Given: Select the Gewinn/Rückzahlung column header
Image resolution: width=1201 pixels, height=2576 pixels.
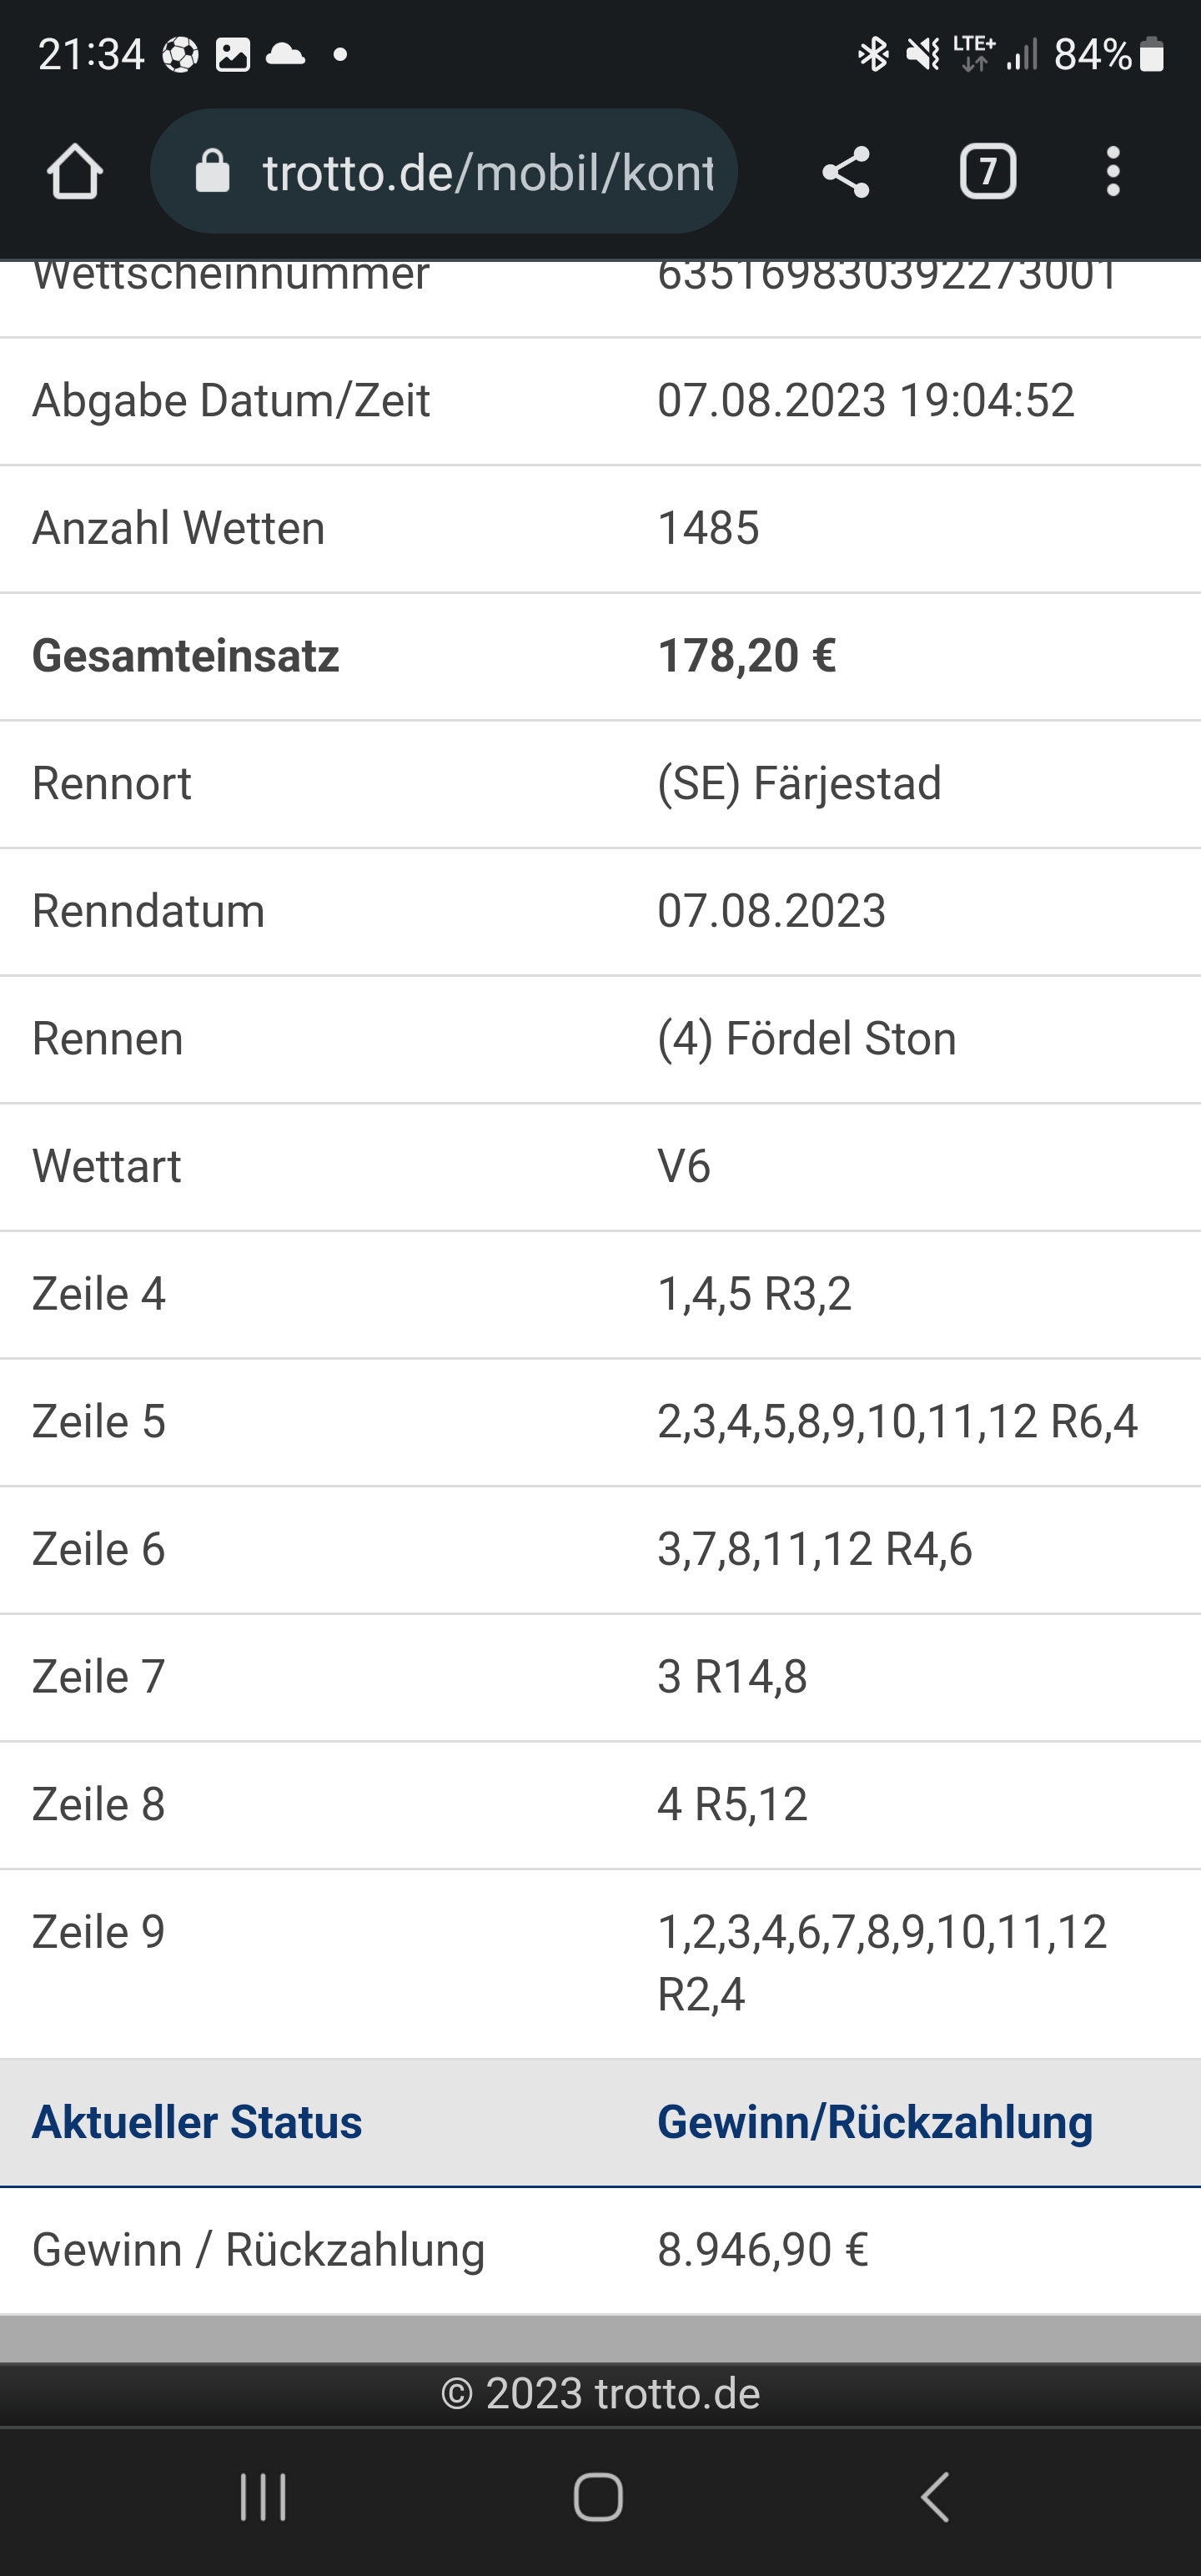Looking at the screenshot, I should pos(875,2121).
